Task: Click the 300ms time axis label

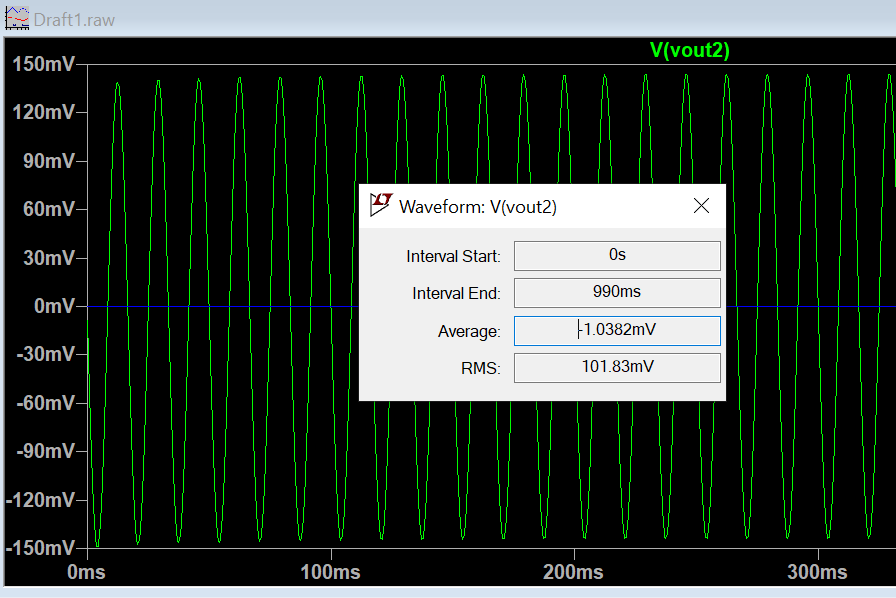Action: [817, 572]
